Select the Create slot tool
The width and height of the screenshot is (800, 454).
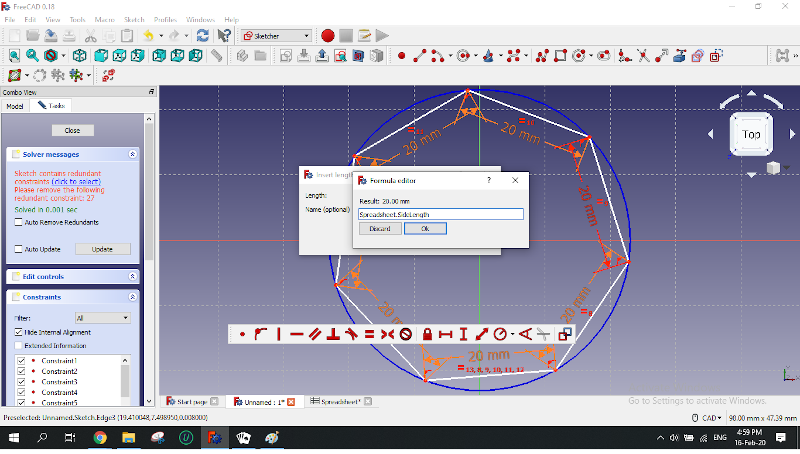tap(604, 56)
